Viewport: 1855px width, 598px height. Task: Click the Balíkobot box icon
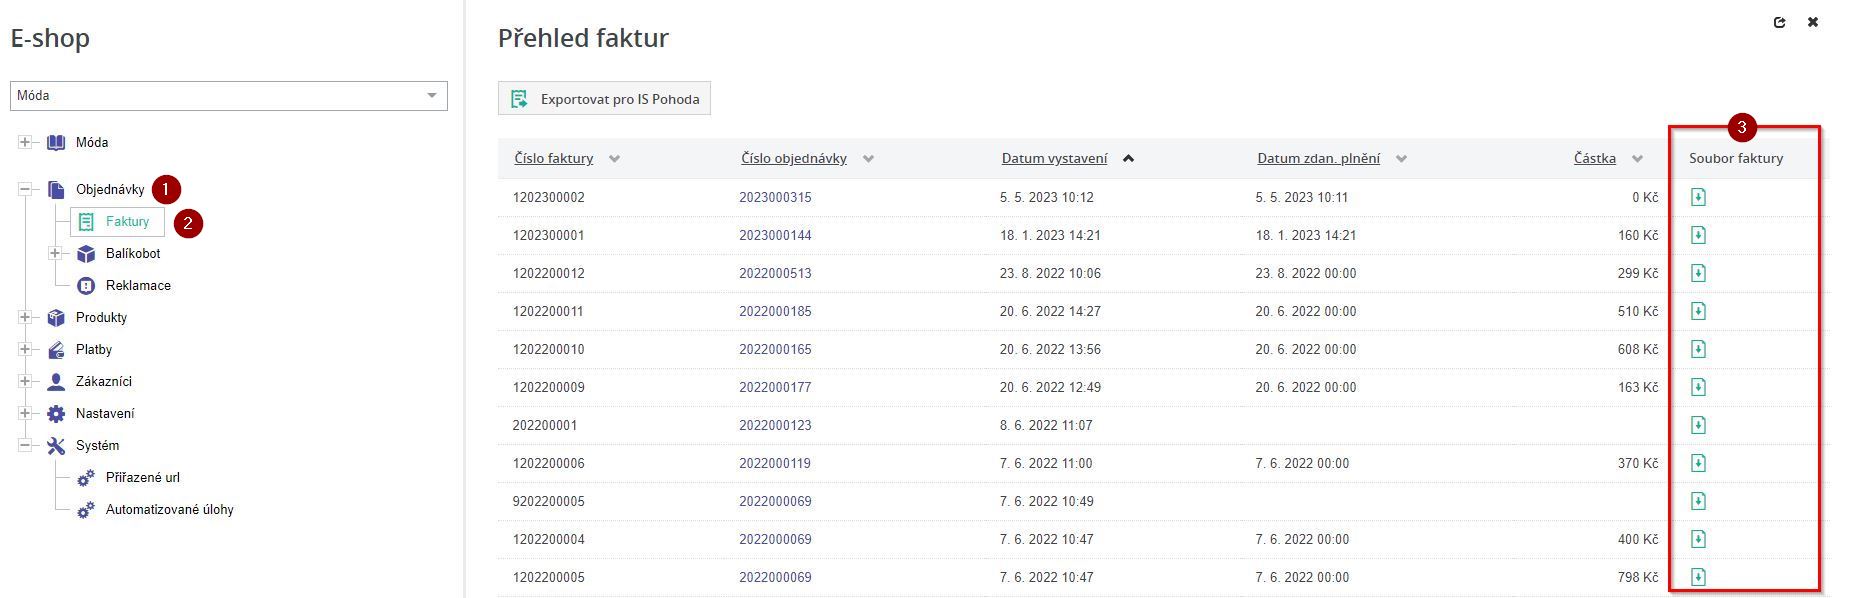86,254
